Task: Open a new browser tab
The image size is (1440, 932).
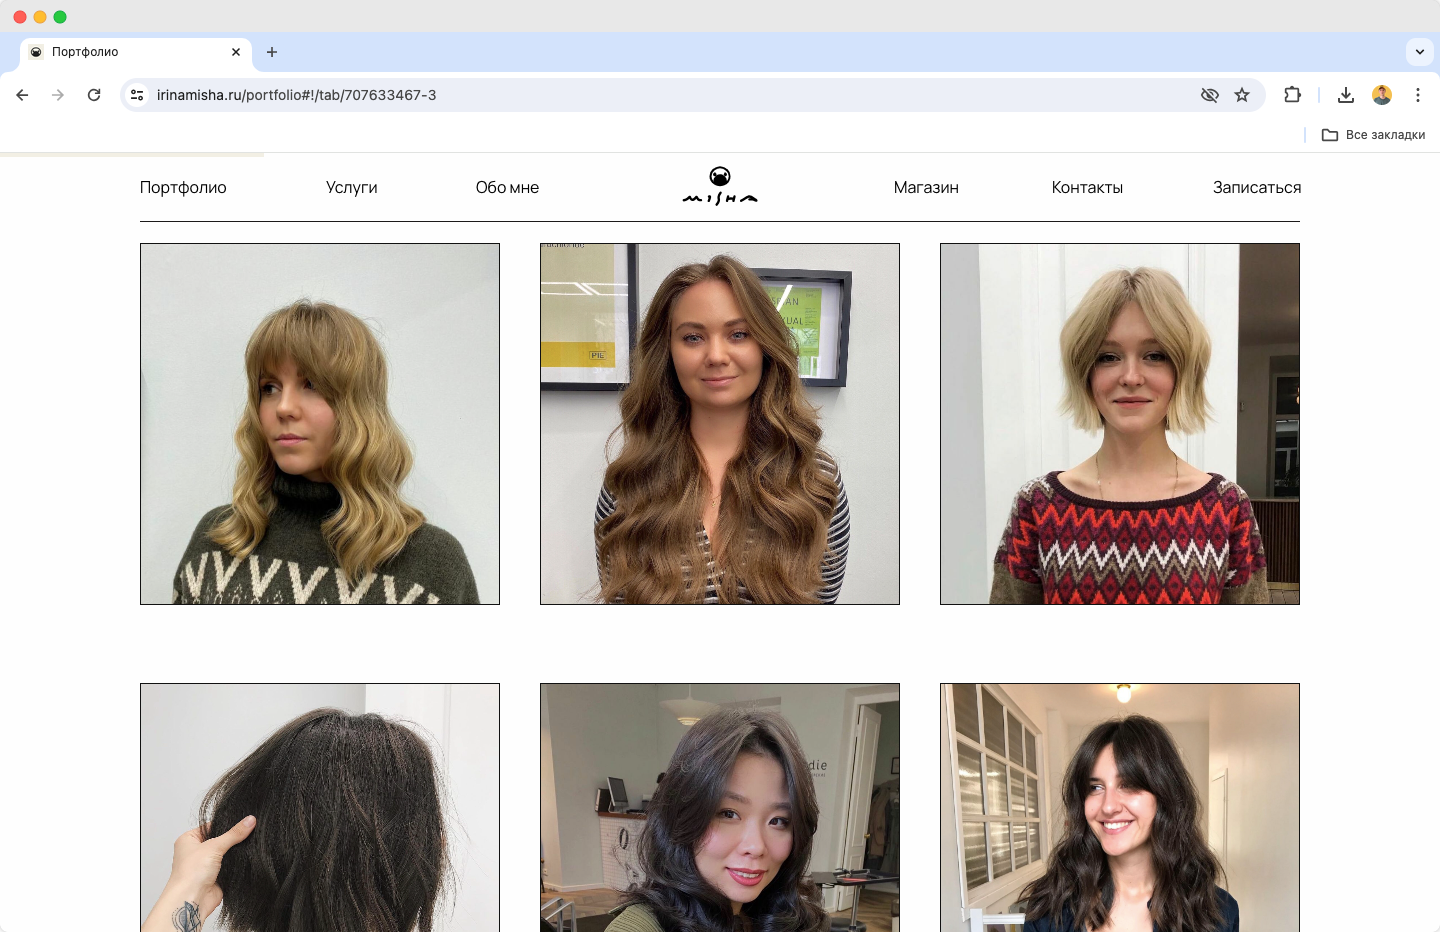Action: [272, 52]
